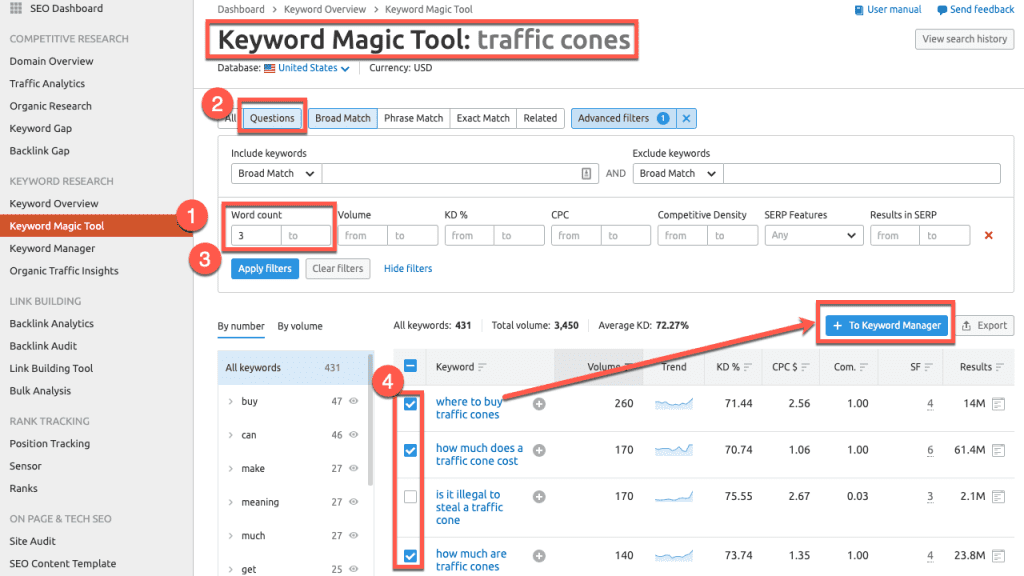Uncheck the 'where to buy traffic cones' checkbox
This screenshot has height=576, width=1024.
pos(410,404)
